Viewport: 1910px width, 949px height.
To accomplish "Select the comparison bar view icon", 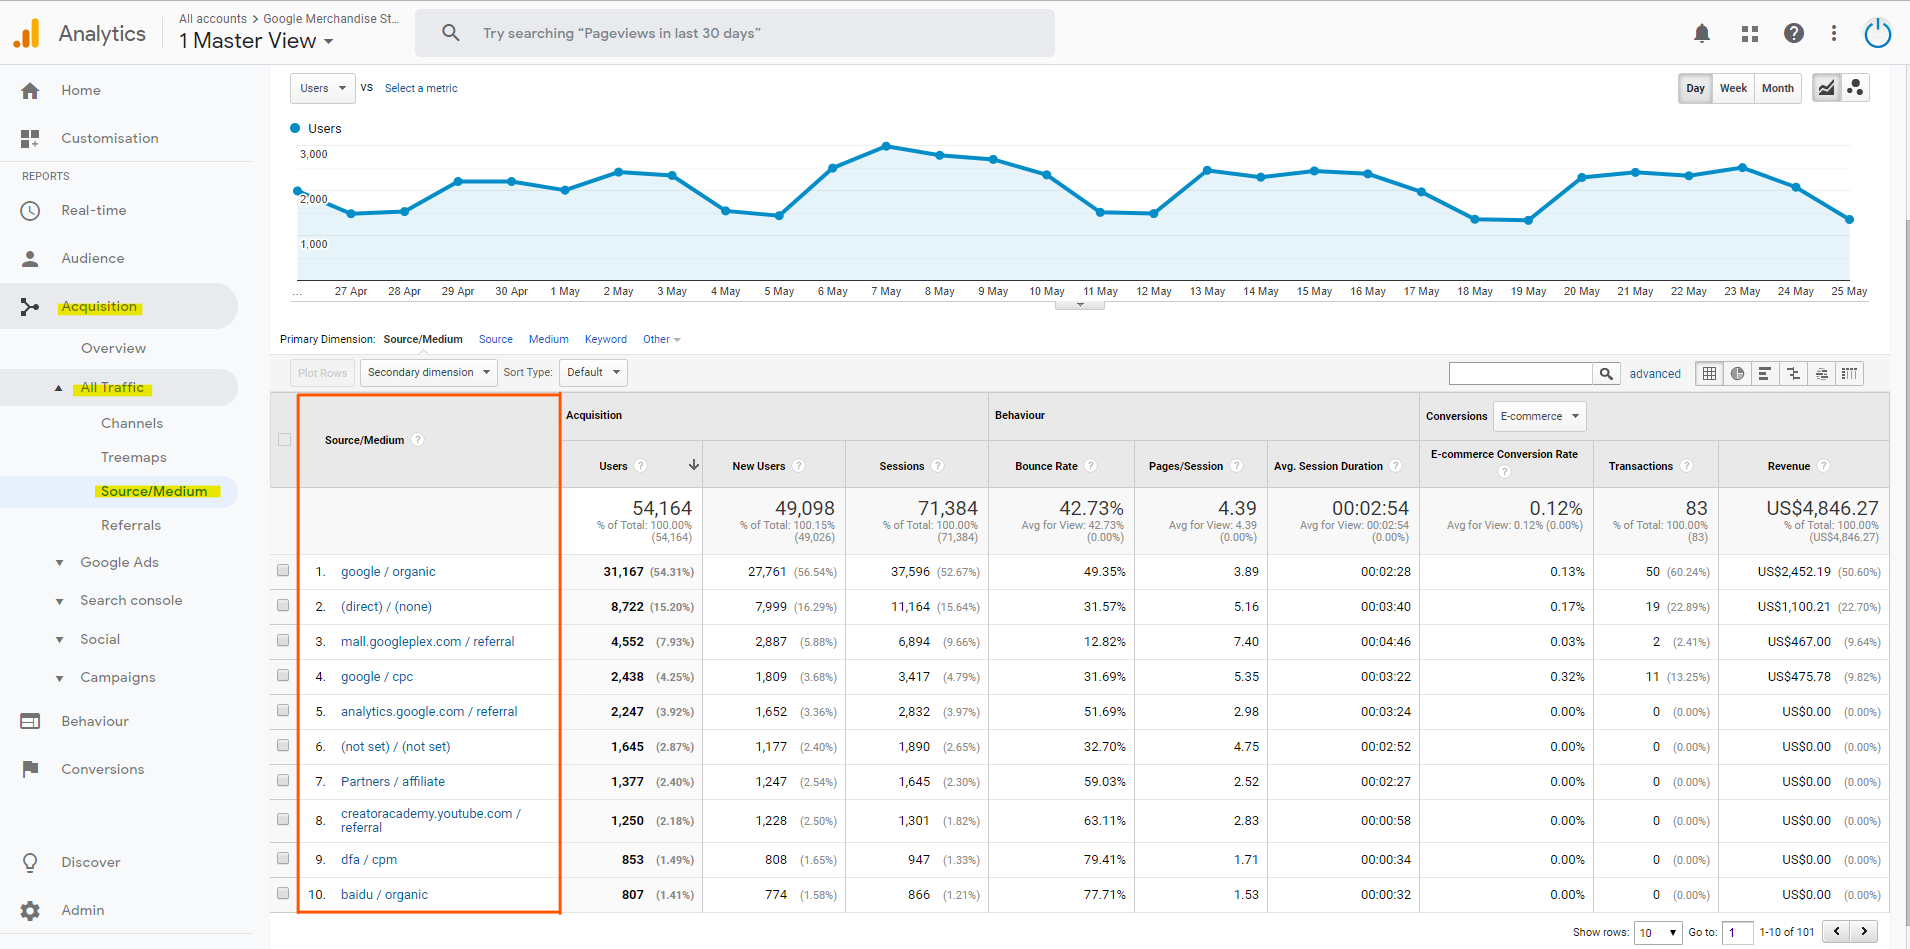I will coord(1793,373).
